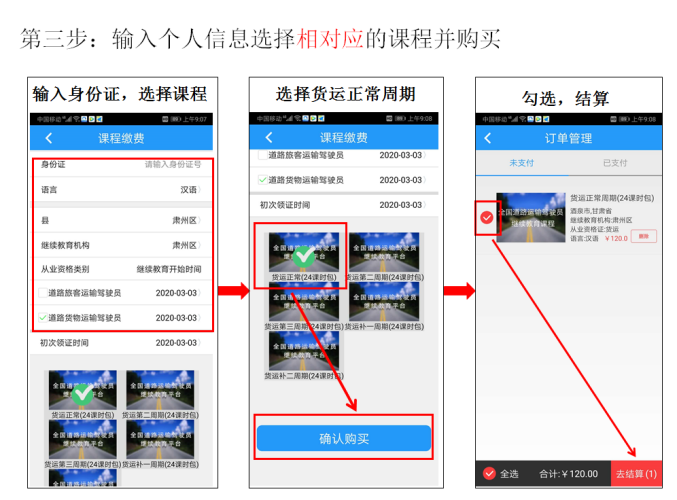Viewport: 677px width, 500px height.
Task: Toggle 全选 select-all checkbox
Action: pos(489,473)
